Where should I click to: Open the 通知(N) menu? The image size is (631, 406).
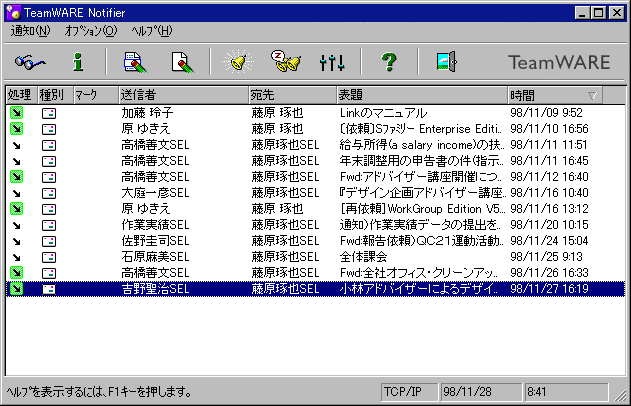30,31
